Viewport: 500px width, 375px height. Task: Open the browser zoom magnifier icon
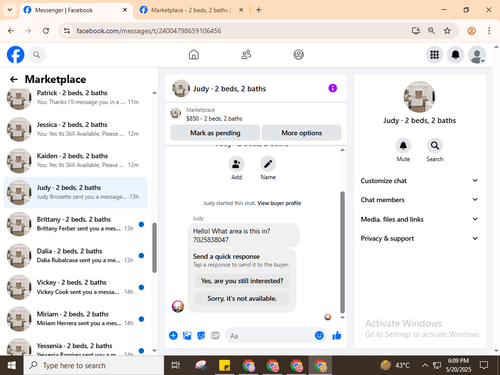pyautogui.click(x=431, y=31)
